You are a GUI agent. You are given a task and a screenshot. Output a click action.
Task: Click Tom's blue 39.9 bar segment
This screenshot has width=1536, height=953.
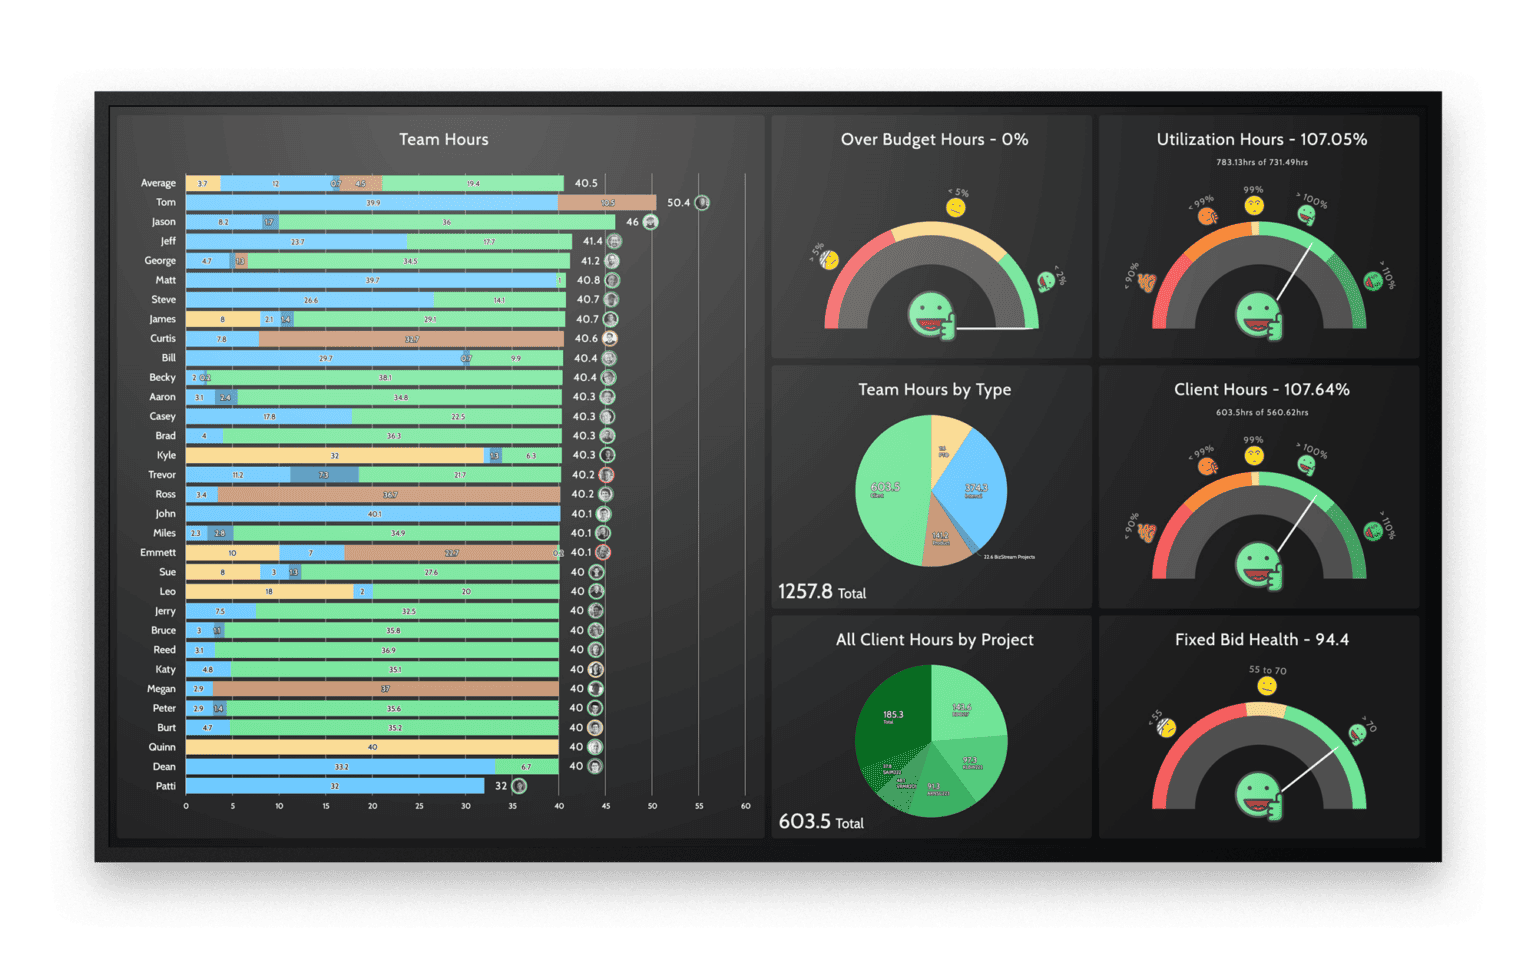pyautogui.click(x=372, y=202)
